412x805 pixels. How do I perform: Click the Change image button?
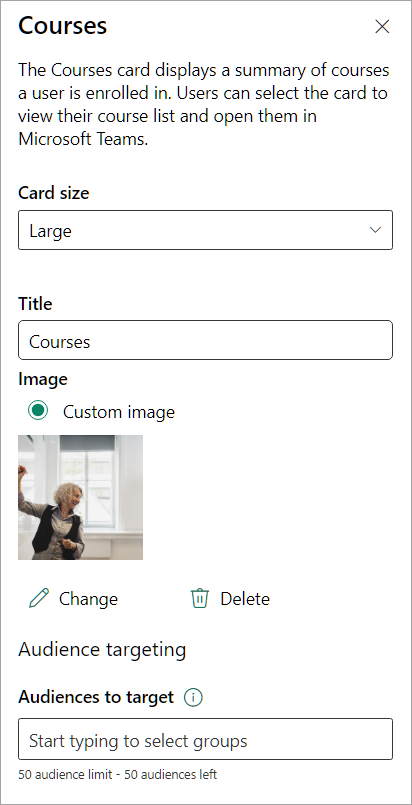[x=73, y=599]
